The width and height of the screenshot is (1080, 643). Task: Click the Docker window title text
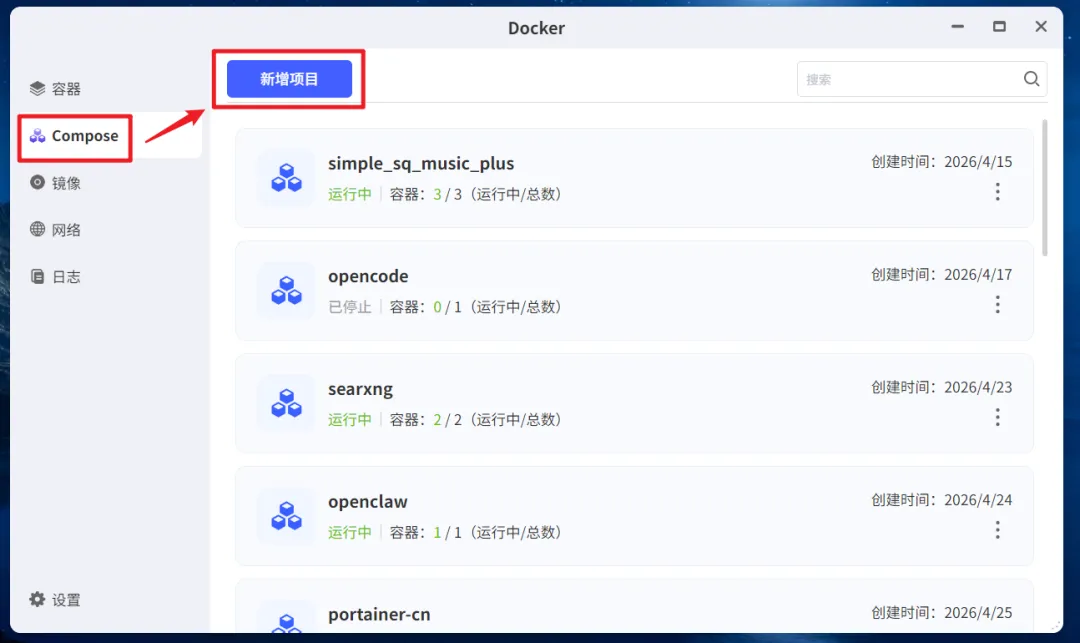click(537, 28)
